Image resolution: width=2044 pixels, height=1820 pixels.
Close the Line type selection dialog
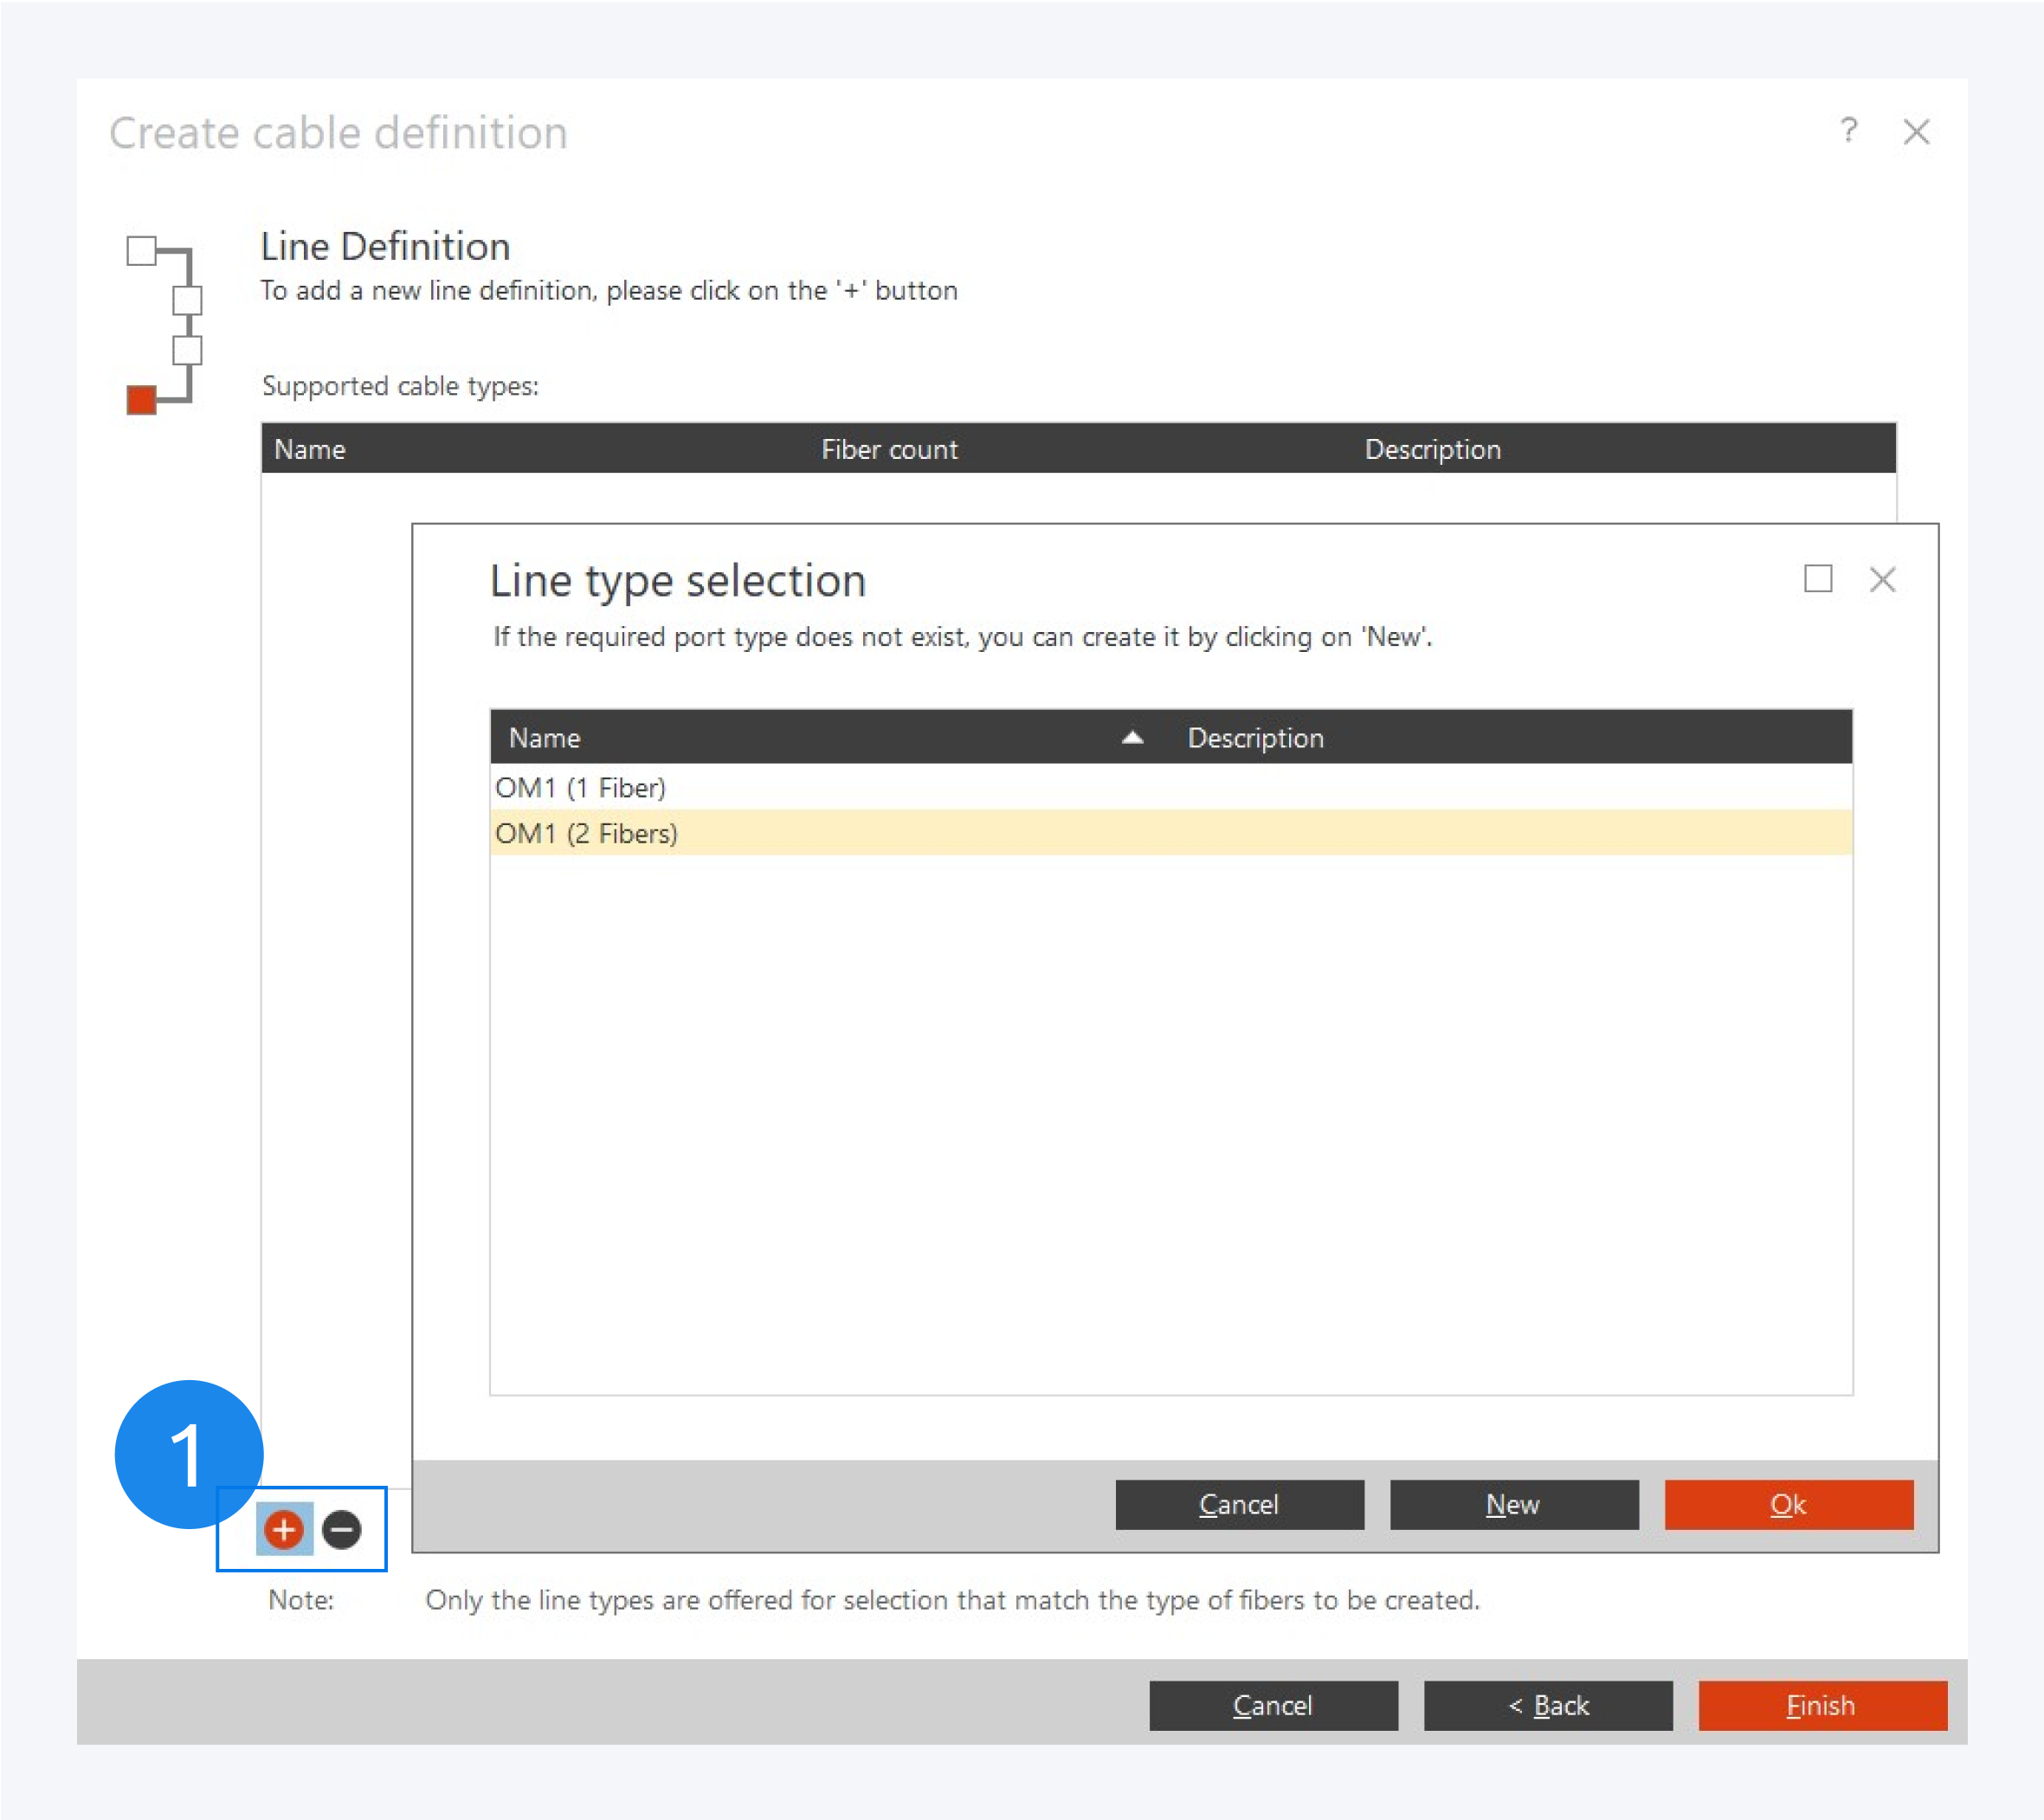click(x=1882, y=579)
